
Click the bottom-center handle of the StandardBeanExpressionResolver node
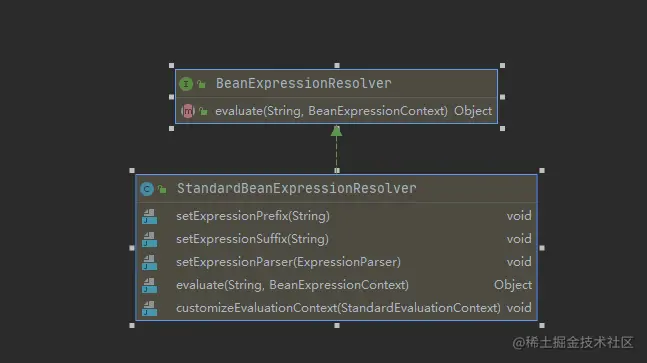pyautogui.click(x=337, y=325)
